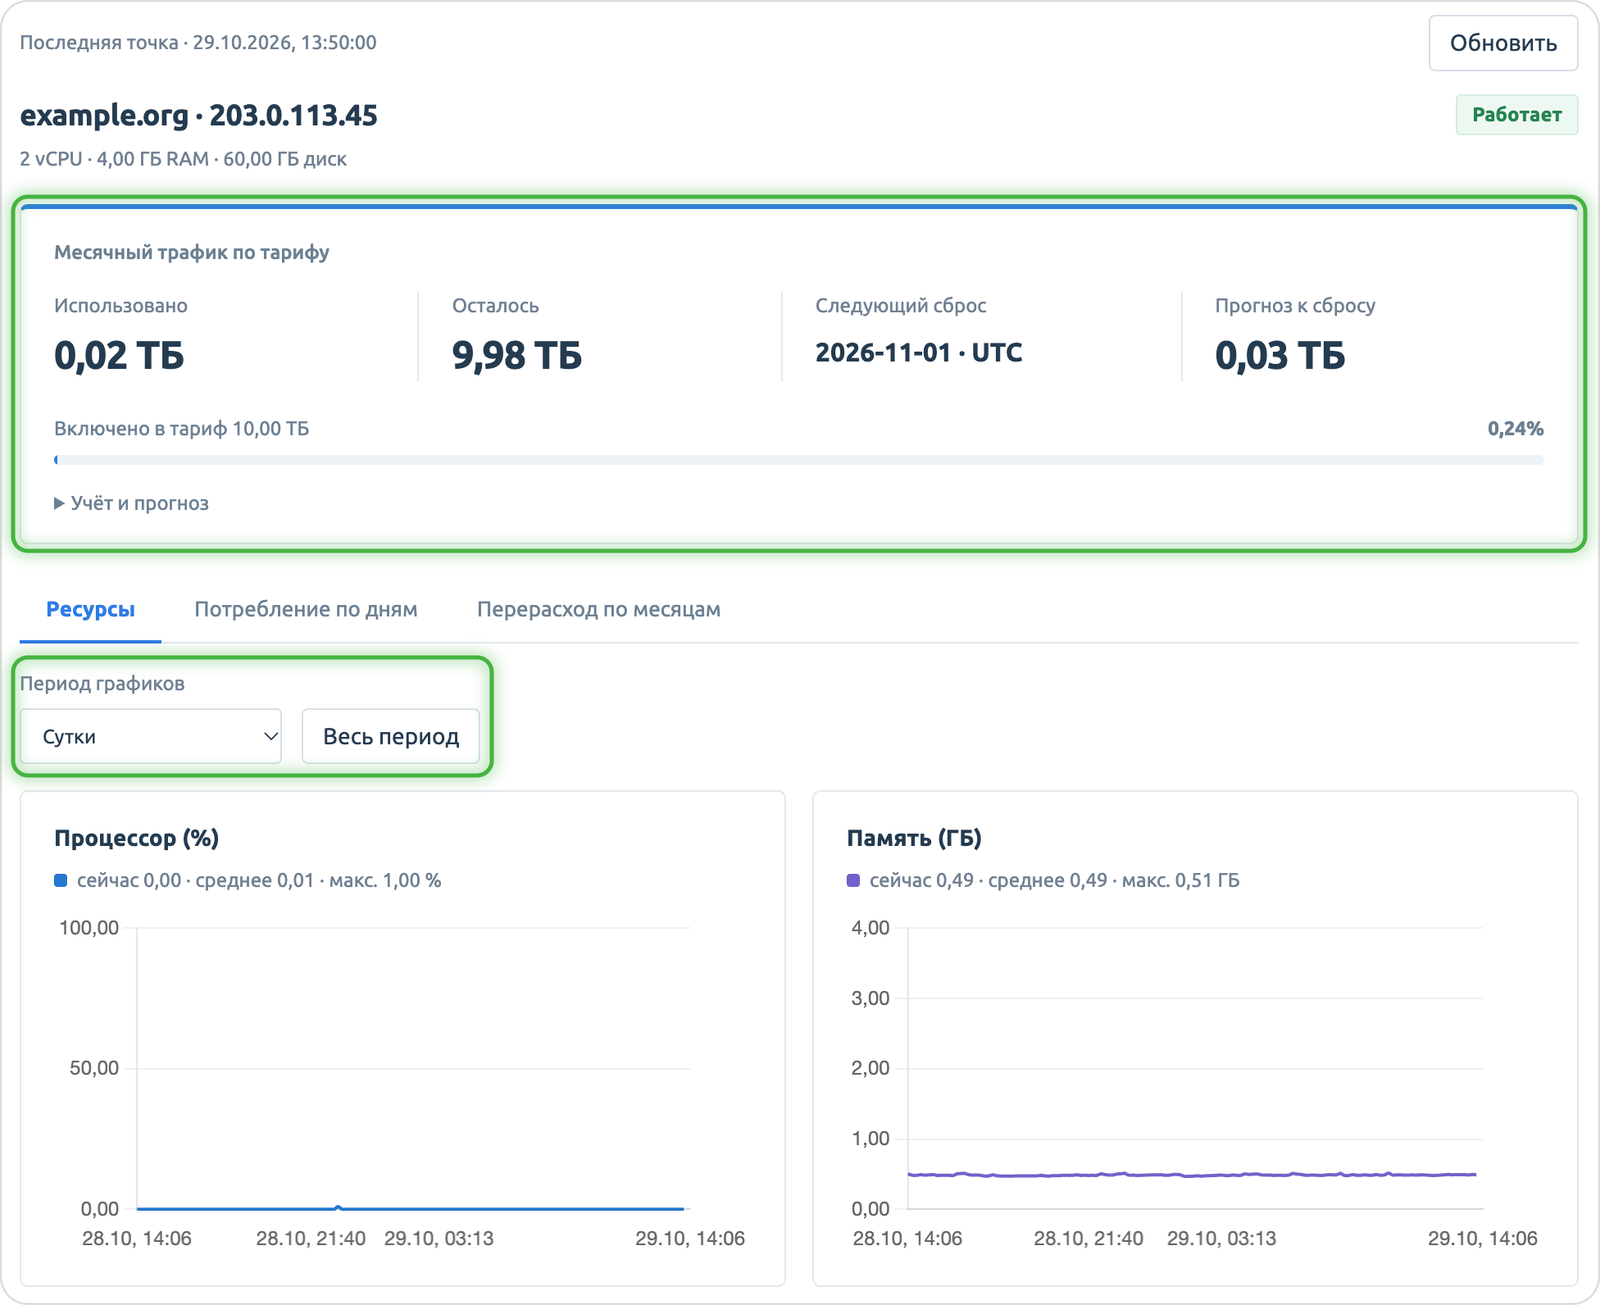The width and height of the screenshot is (1600, 1305).
Task: Click the monthly traffic progress bar
Action: [799, 460]
